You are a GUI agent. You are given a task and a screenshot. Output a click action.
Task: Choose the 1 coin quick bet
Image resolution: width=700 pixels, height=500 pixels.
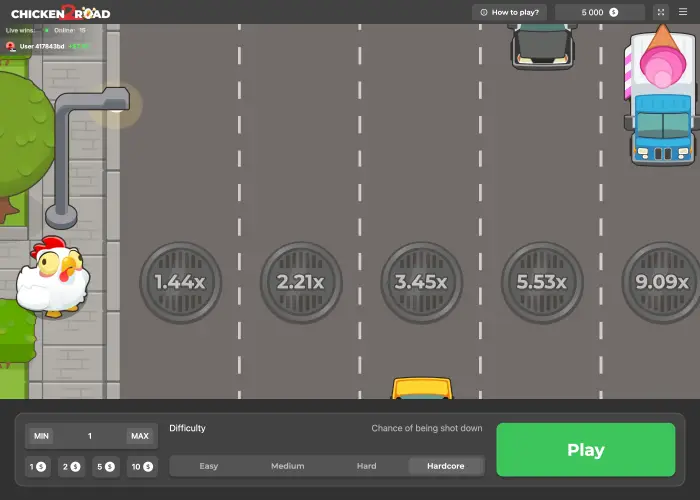38,467
